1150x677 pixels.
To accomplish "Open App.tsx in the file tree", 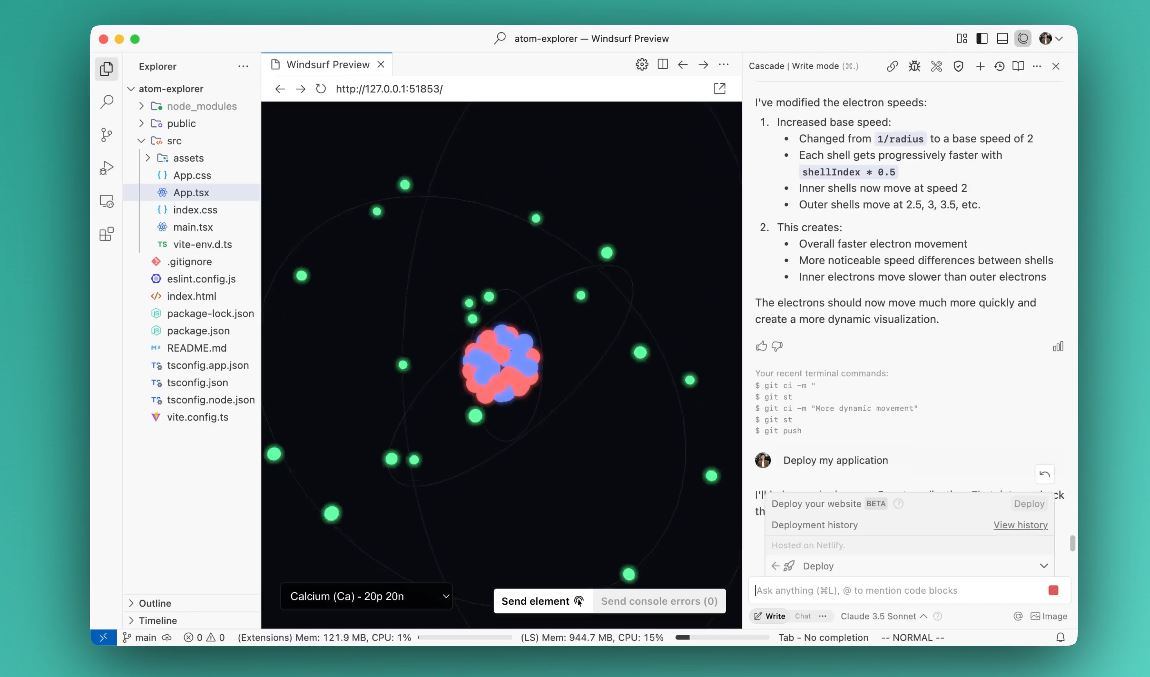I will coord(191,192).
